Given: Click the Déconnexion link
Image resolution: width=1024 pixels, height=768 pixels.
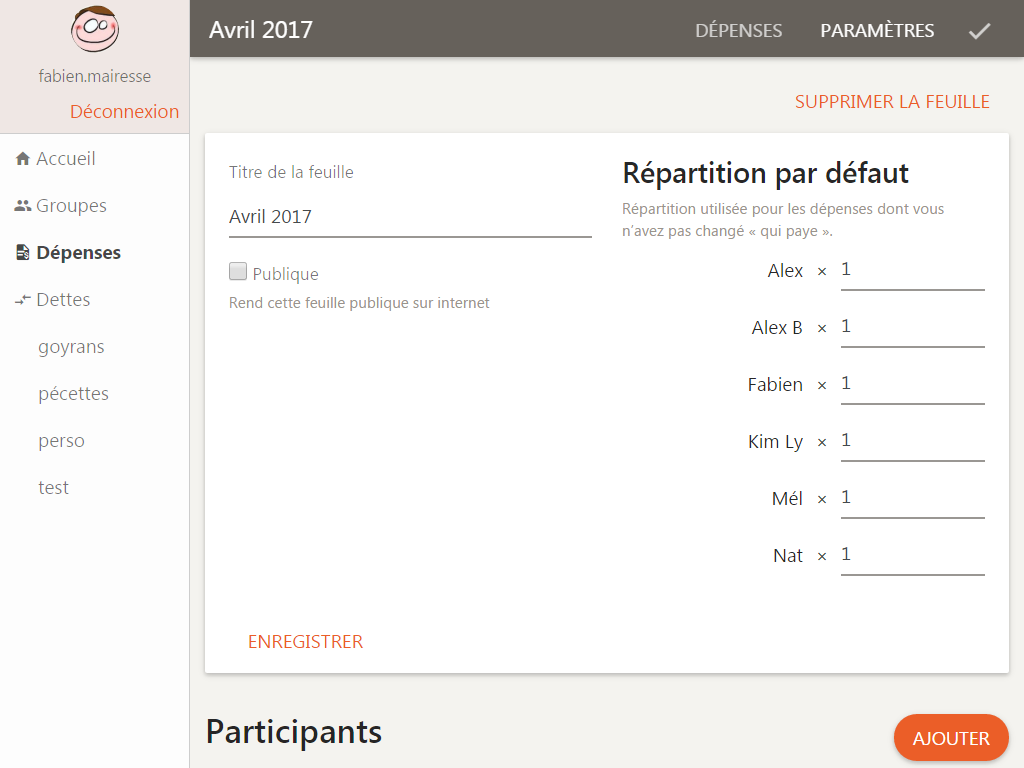Looking at the screenshot, I should coord(124,112).
